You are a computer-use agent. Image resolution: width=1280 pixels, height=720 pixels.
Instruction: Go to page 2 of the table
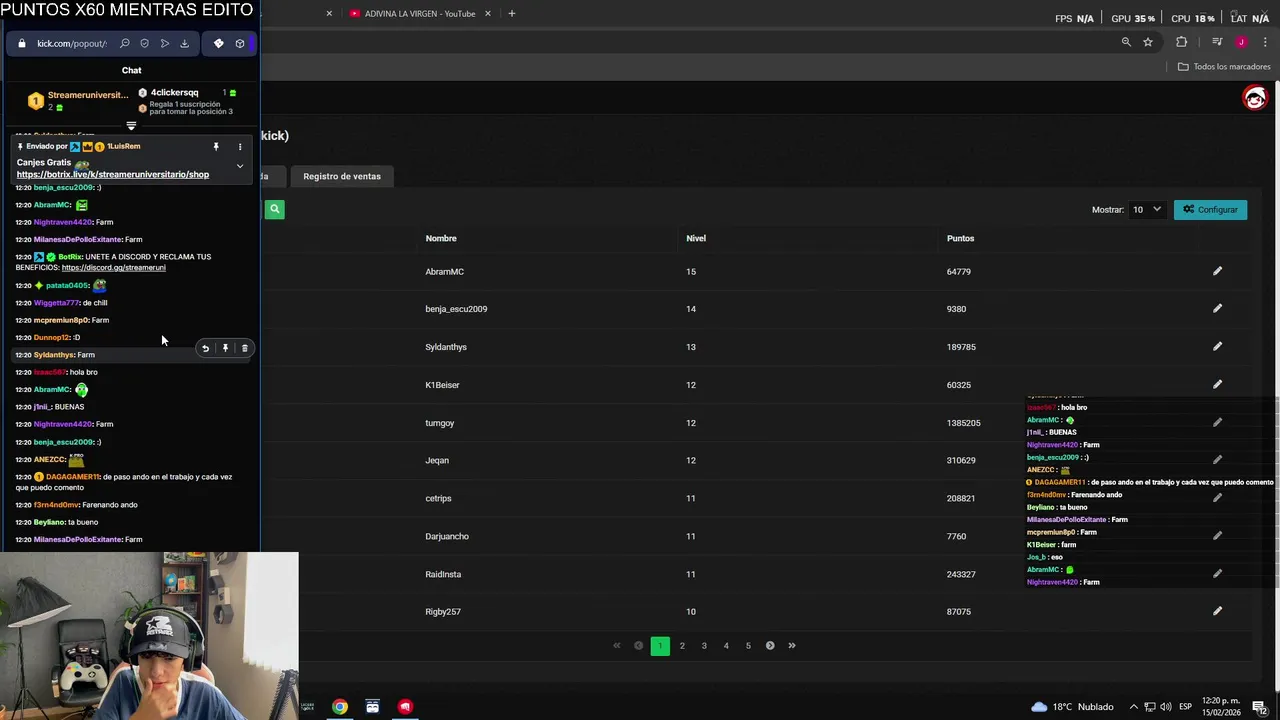[682, 646]
